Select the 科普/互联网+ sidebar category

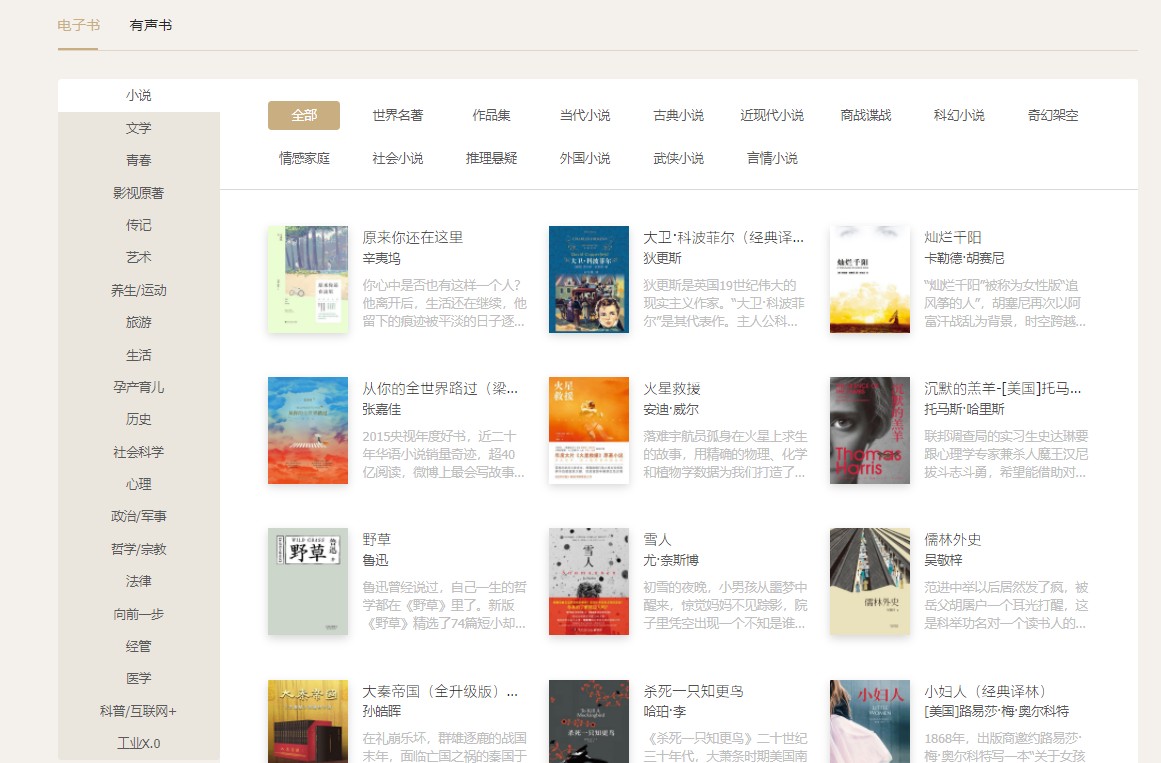(138, 711)
